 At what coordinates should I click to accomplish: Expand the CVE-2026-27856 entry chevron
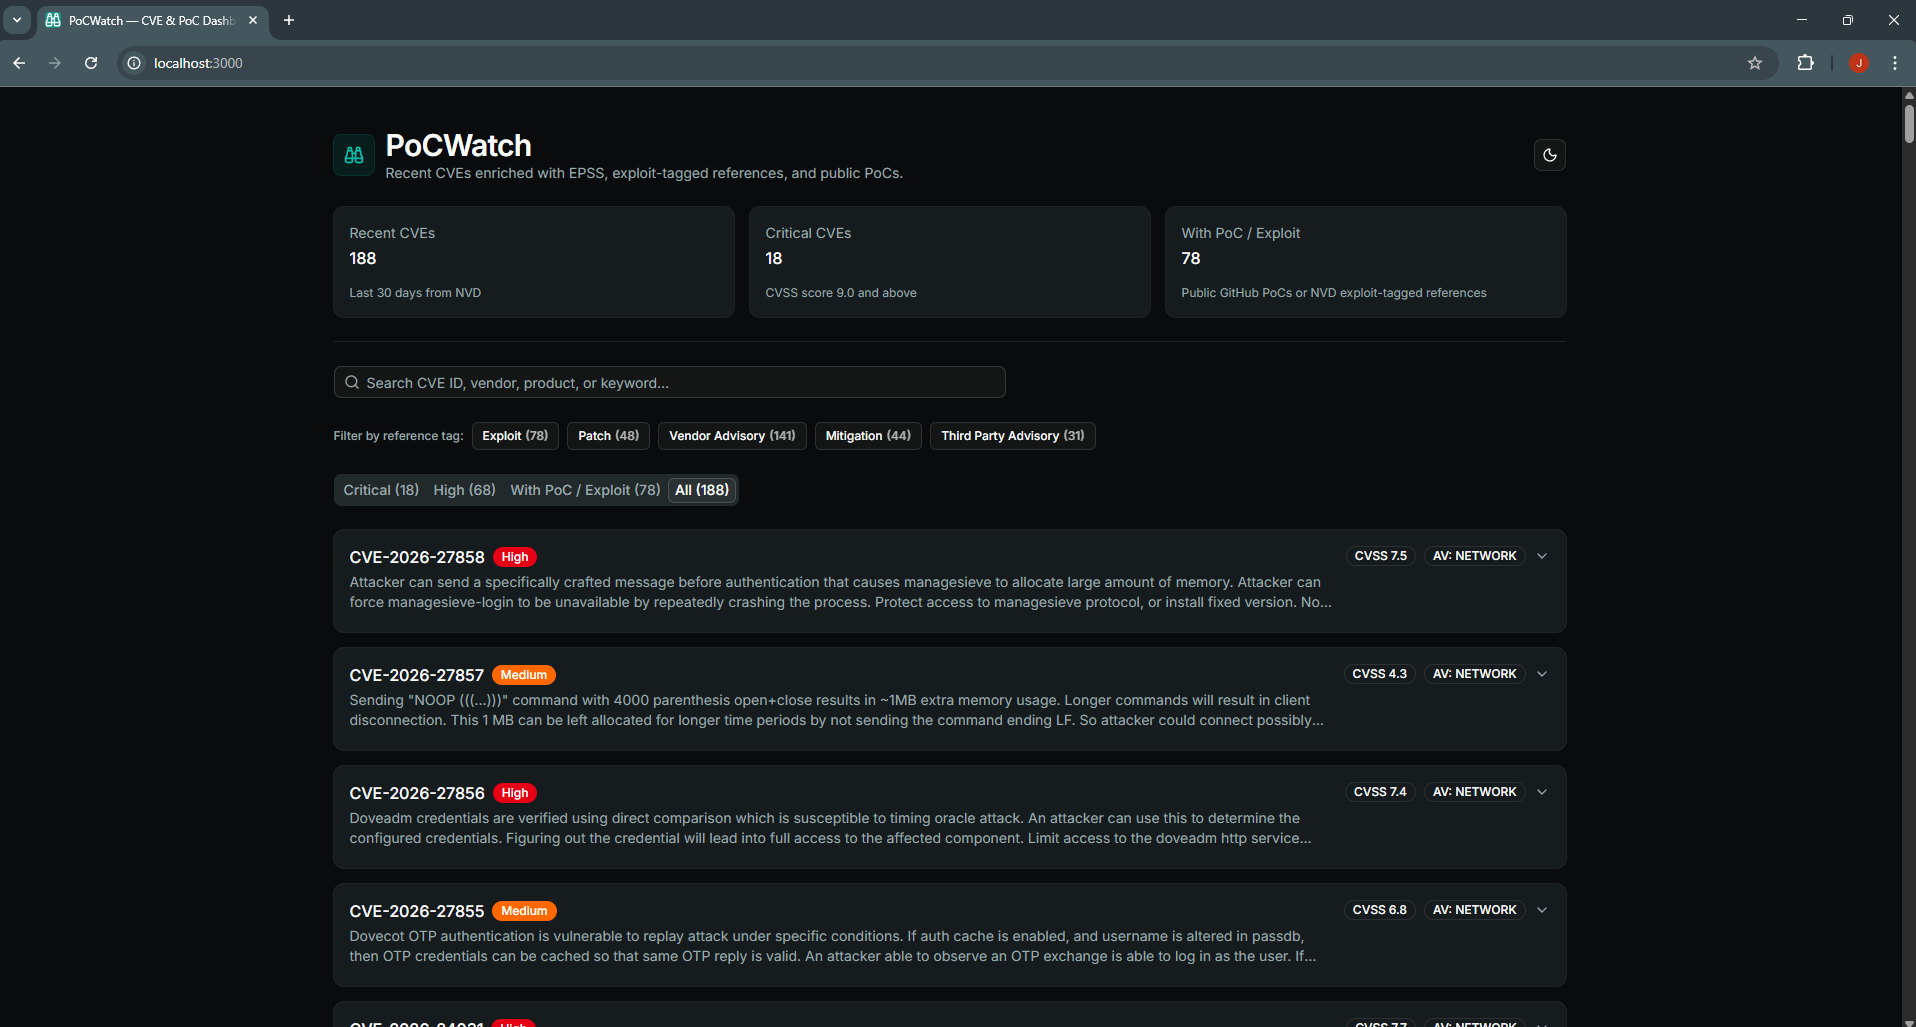[1542, 792]
